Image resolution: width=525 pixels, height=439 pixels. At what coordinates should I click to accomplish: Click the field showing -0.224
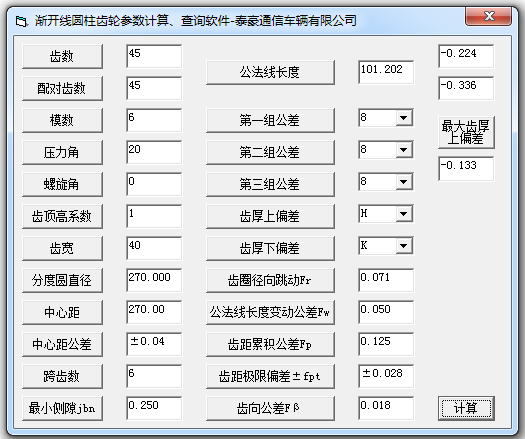pos(466,56)
